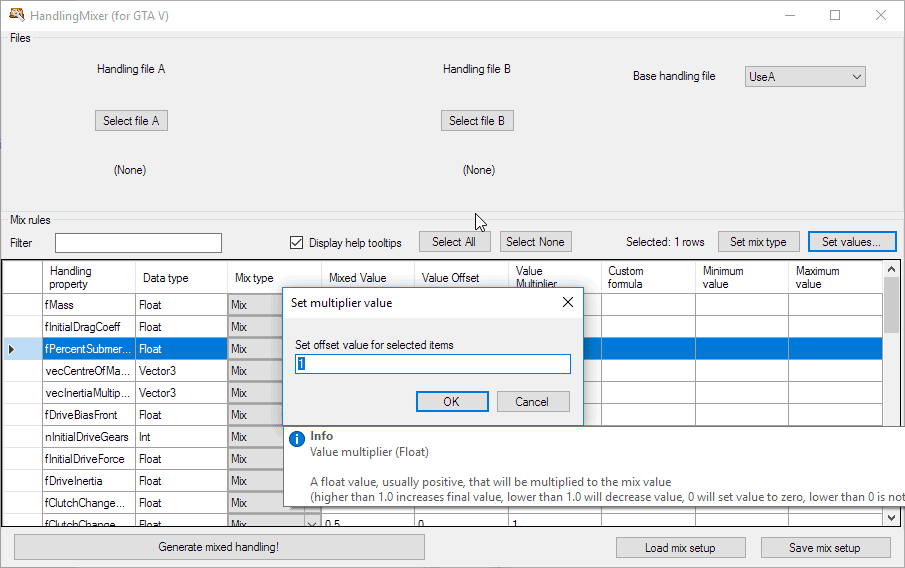Cancel the Set multiplier value dialog
This screenshot has width=905, height=568.
click(x=533, y=402)
